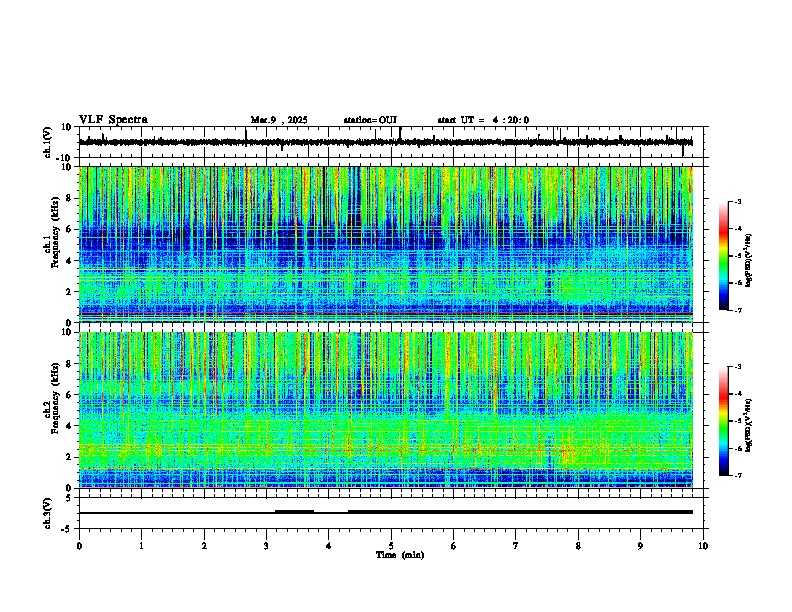Screen dimensions: 792x612
Task: Click the "8" tick on the Time axis
Action: pos(578,546)
